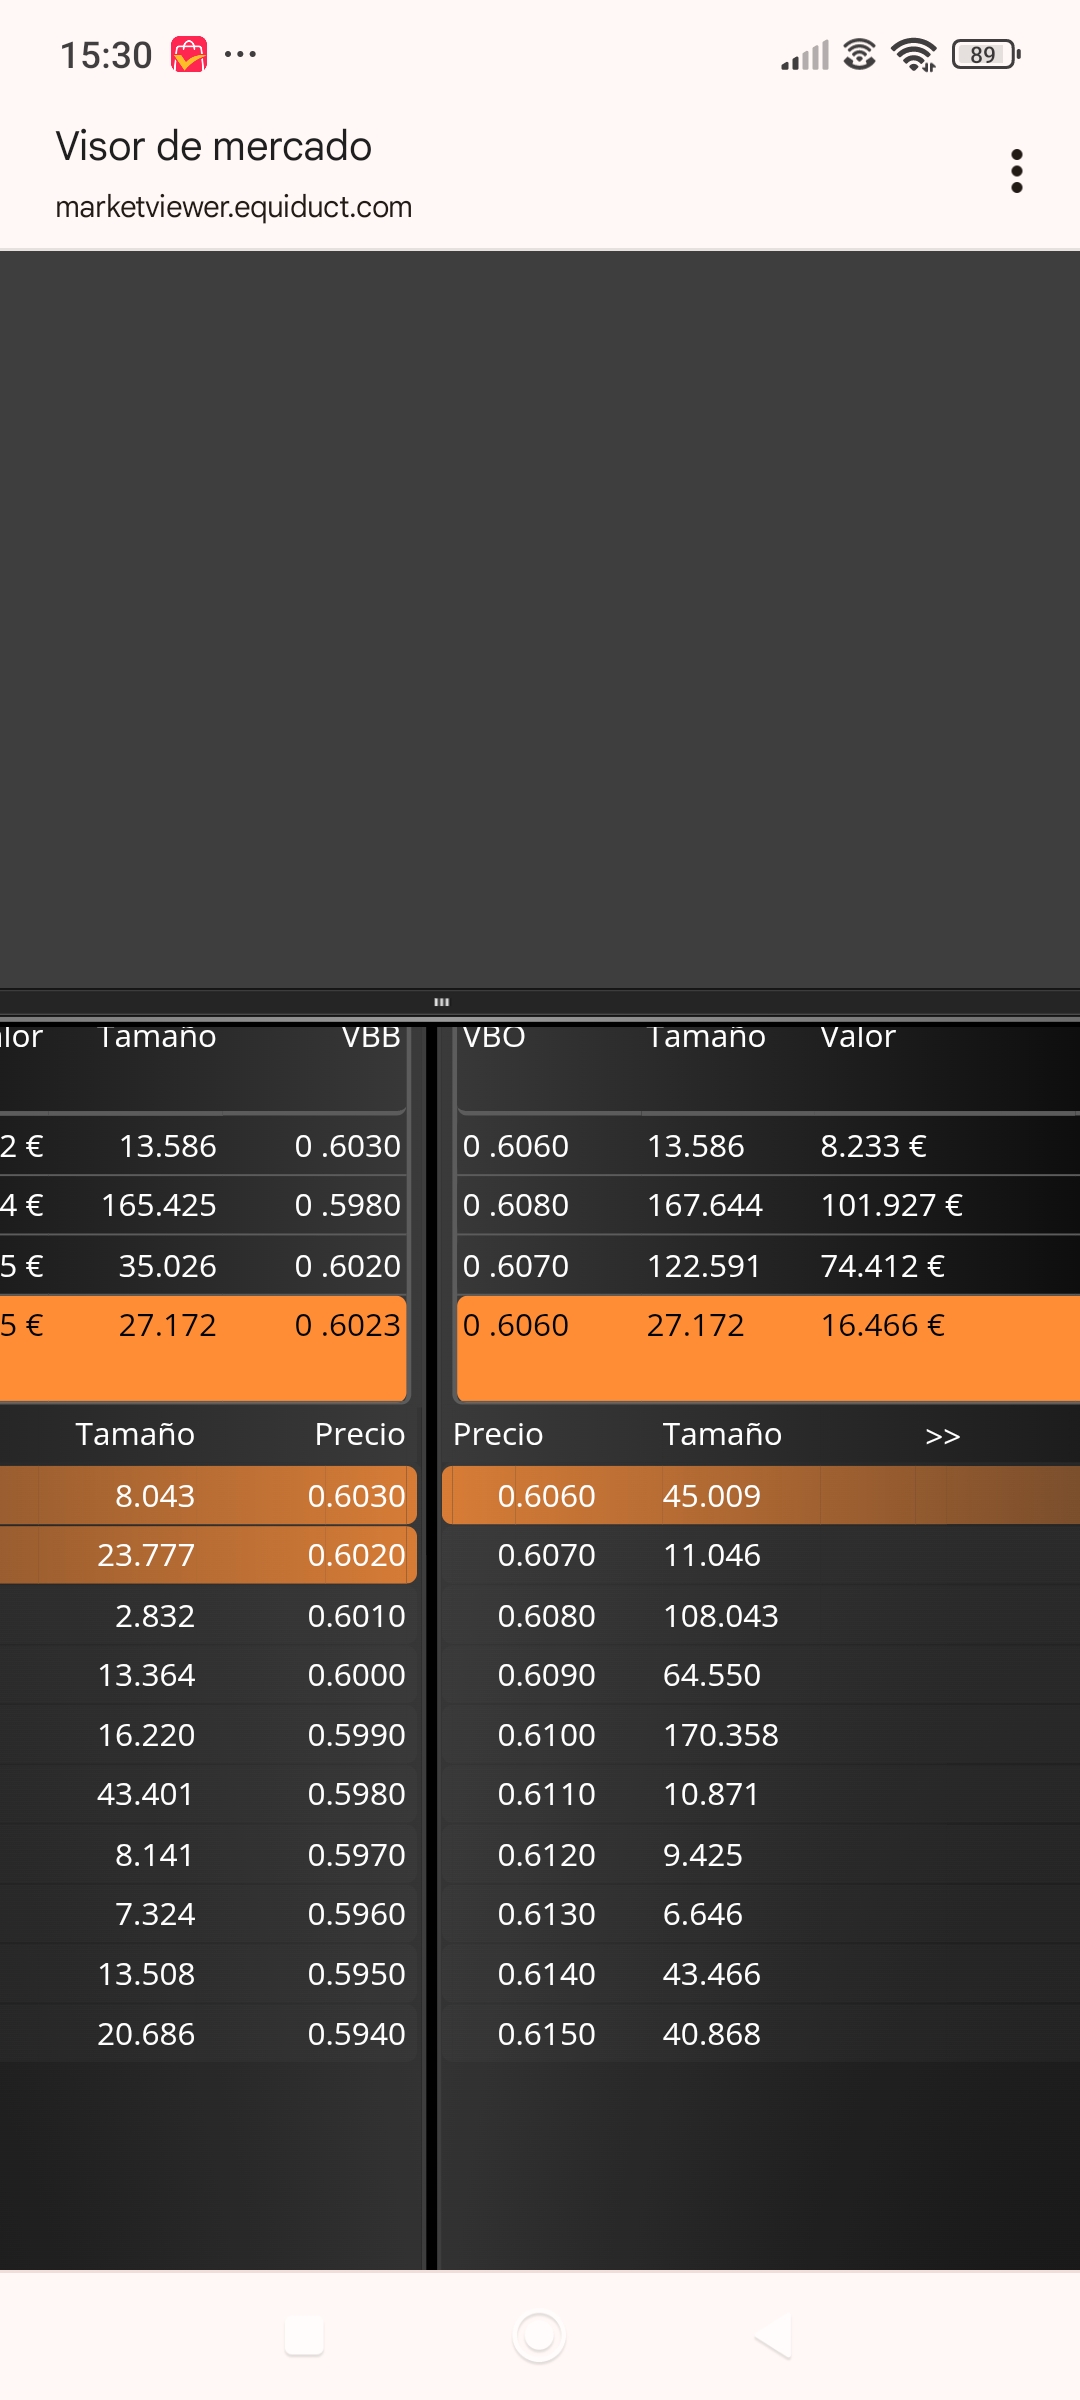Select the VBO column header
This screenshot has width=1080, height=2400.
494,1037
